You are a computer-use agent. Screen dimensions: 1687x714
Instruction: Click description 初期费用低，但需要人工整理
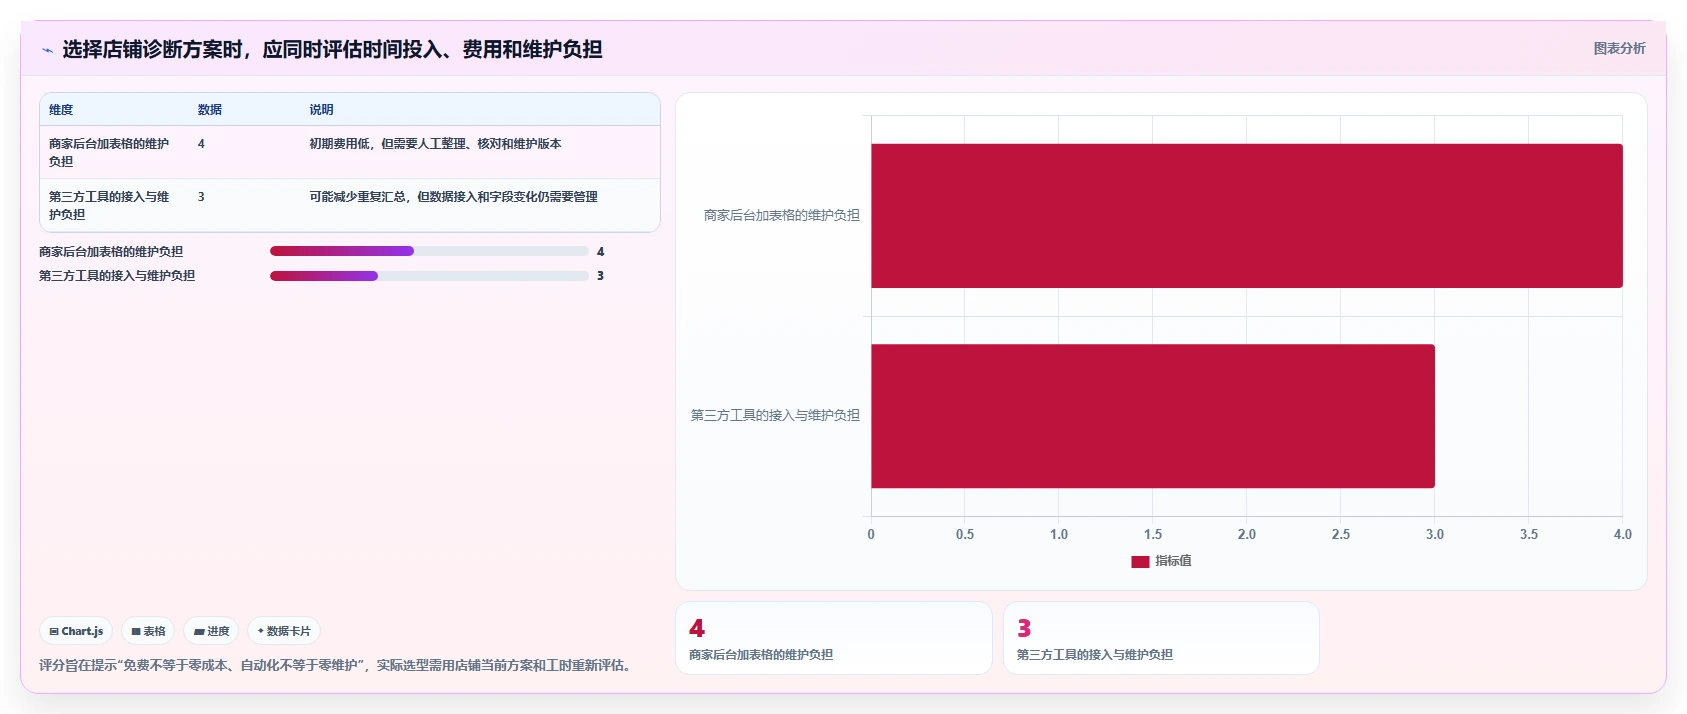point(435,144)
